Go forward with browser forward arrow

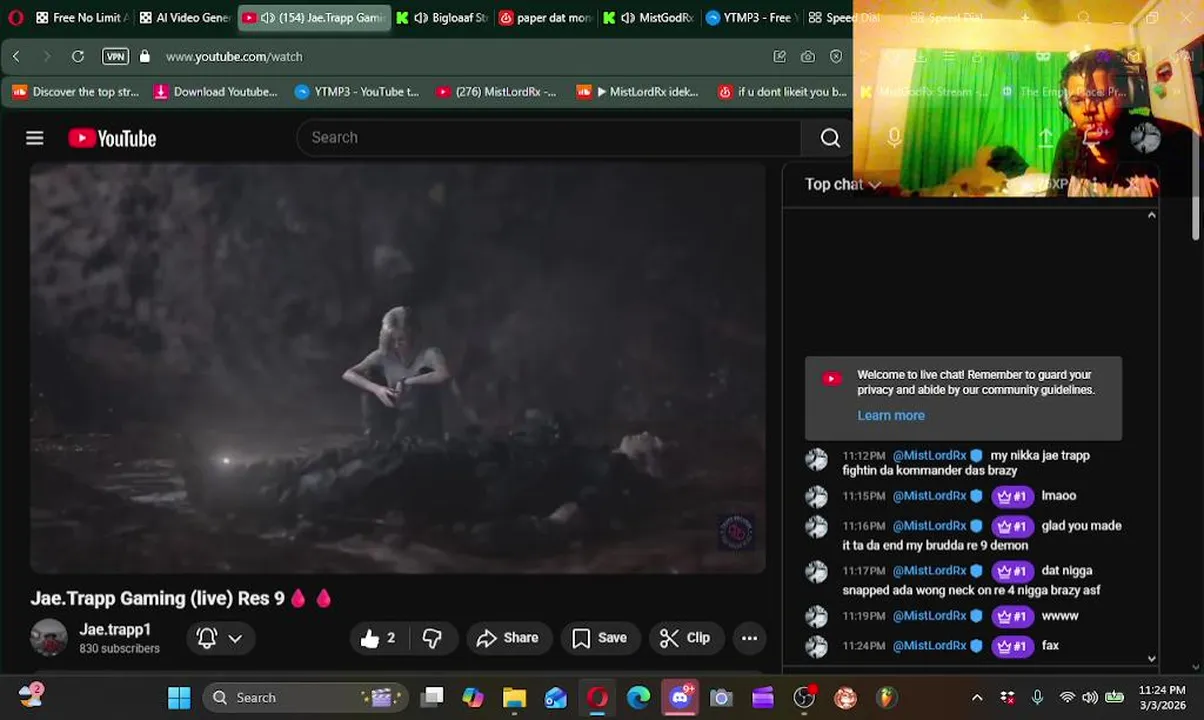(46, 57)
